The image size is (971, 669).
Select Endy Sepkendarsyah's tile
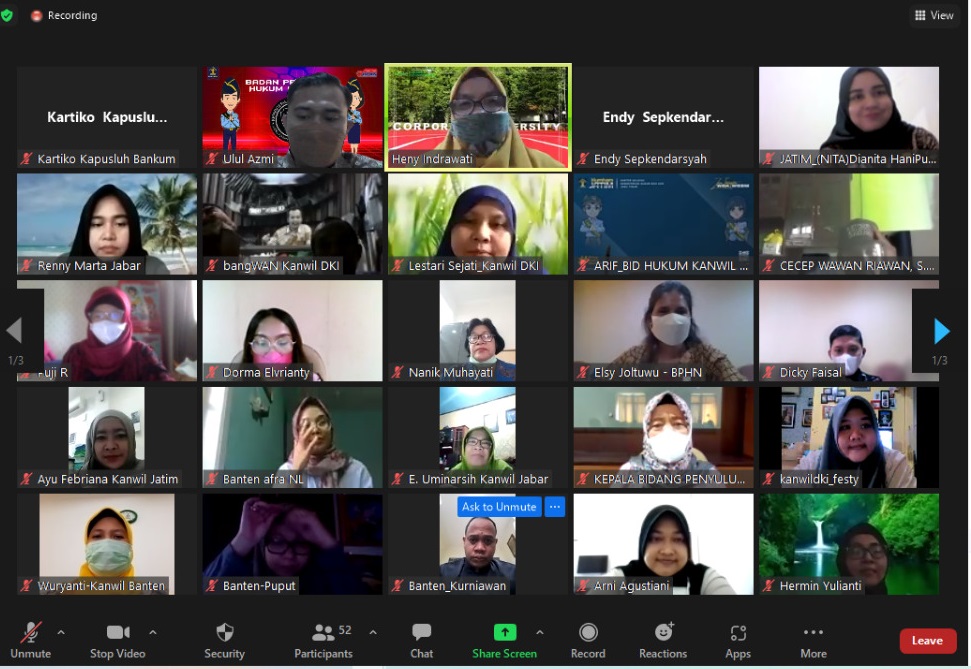click(x=663, y=117)
